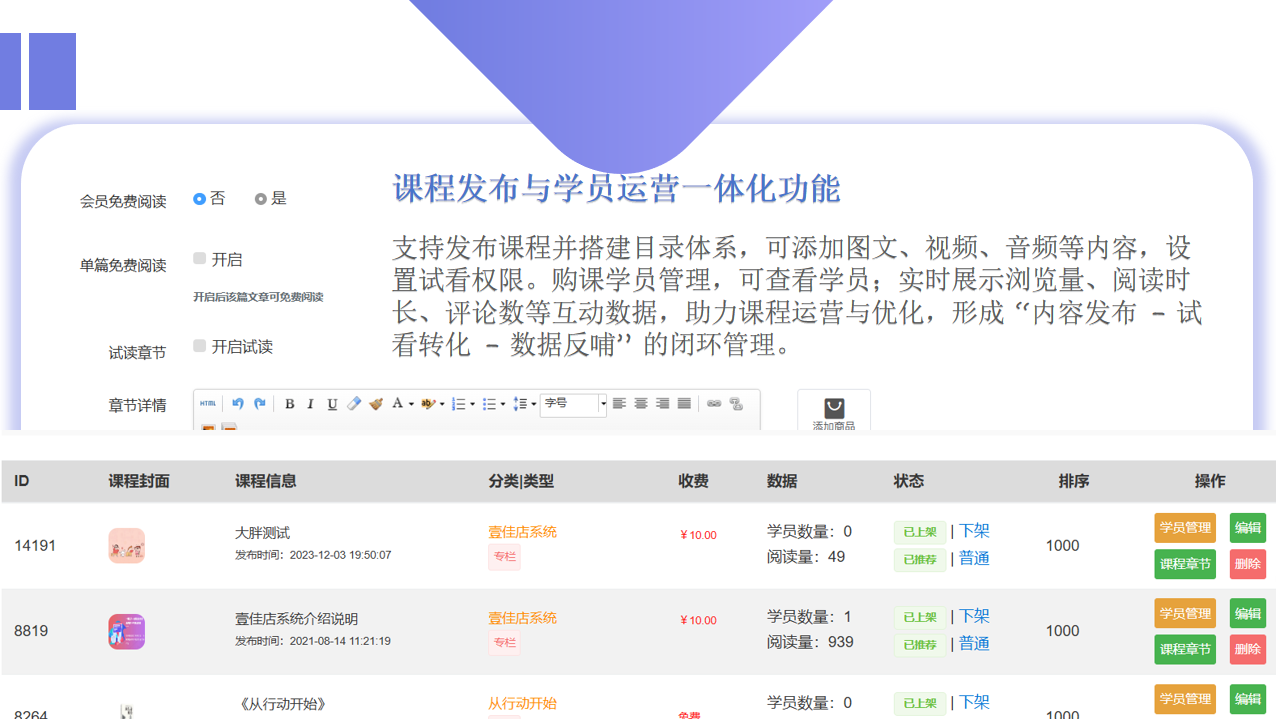The height and width of the screenshot is (719, 1276).
Task: Toggle bold formatting in chapter editor
Action: 290,404
